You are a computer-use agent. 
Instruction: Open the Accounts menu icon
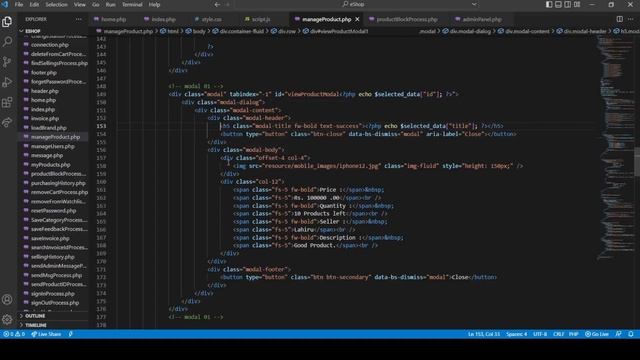click(7, 300)
